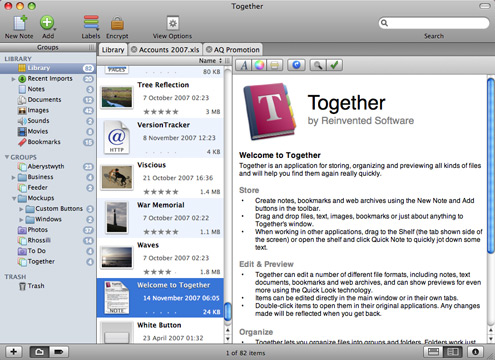Click the Groups column header
495x360 pixels.
pyautogui.click(x=48, y=47)
